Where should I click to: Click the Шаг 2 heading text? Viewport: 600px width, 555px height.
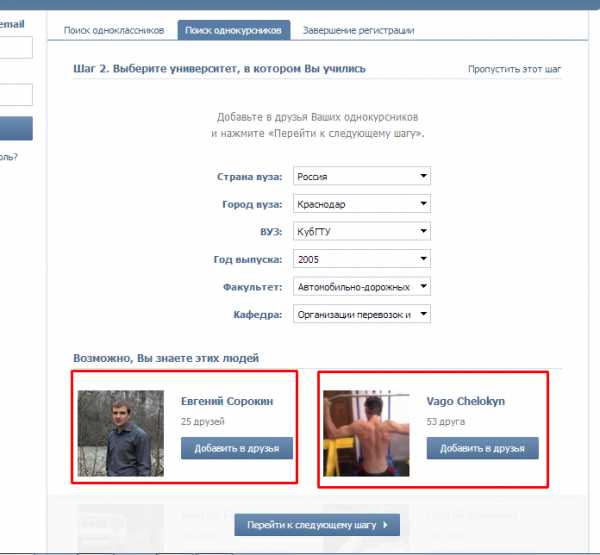point(219,69)
